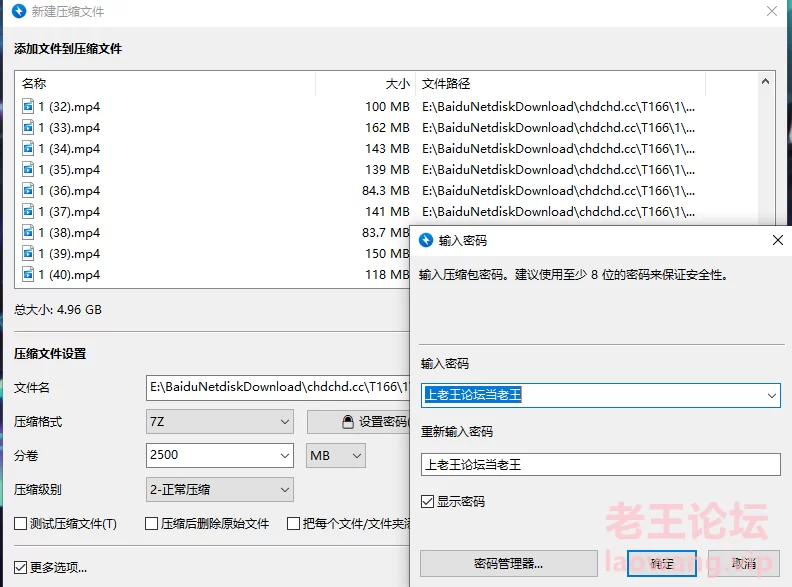Sort file list by 文件路径 column header
The width and height of the screenshot is (792, 587).
(x=446, y=84)
